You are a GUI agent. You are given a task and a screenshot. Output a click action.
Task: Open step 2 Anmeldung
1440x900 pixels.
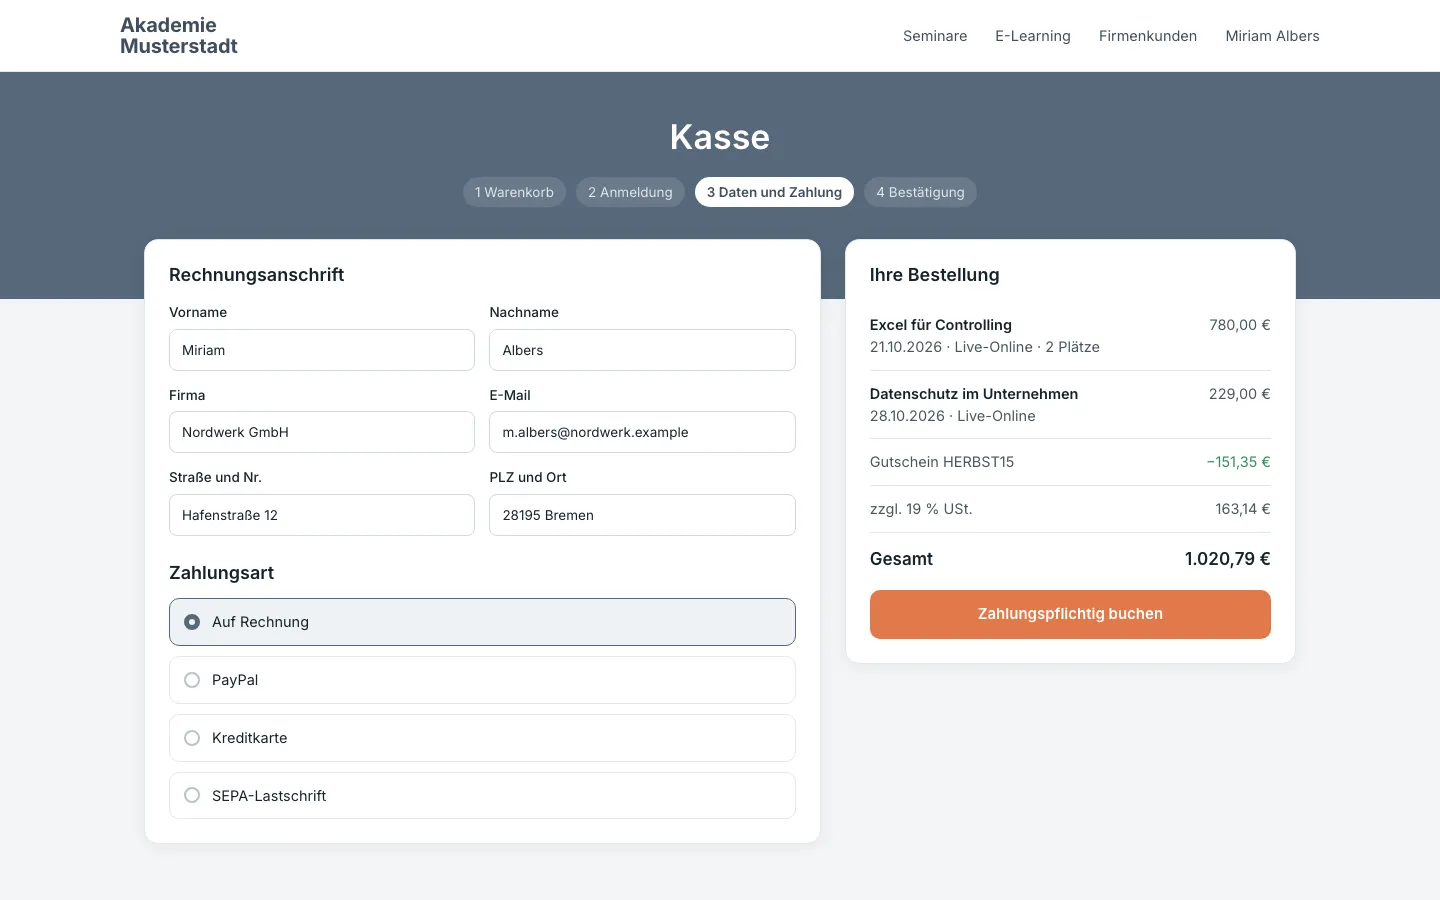[x=630, y=192]
